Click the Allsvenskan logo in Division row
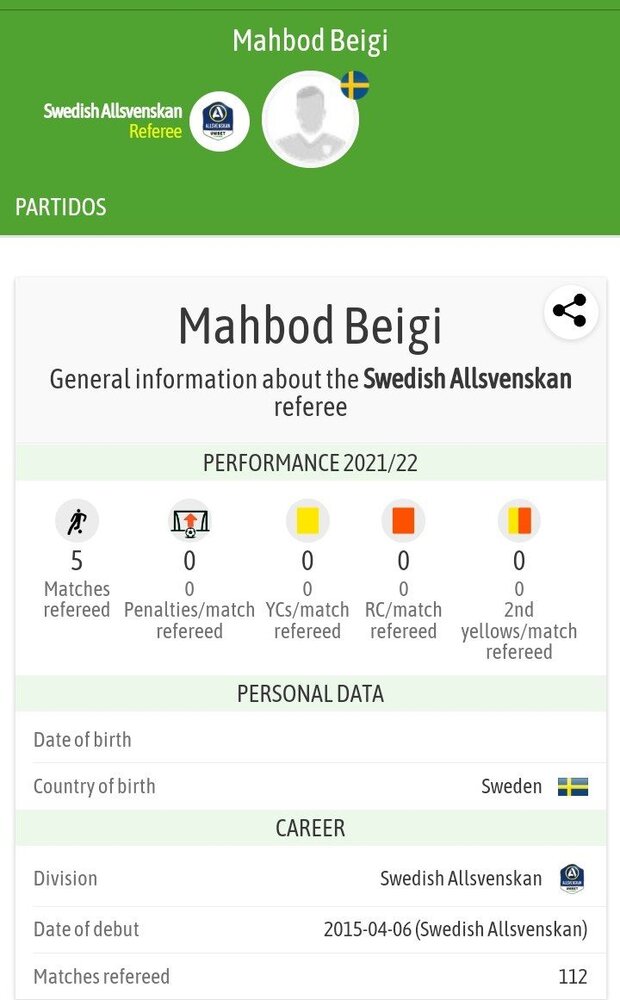620x1000 pixels. (572, 878)
